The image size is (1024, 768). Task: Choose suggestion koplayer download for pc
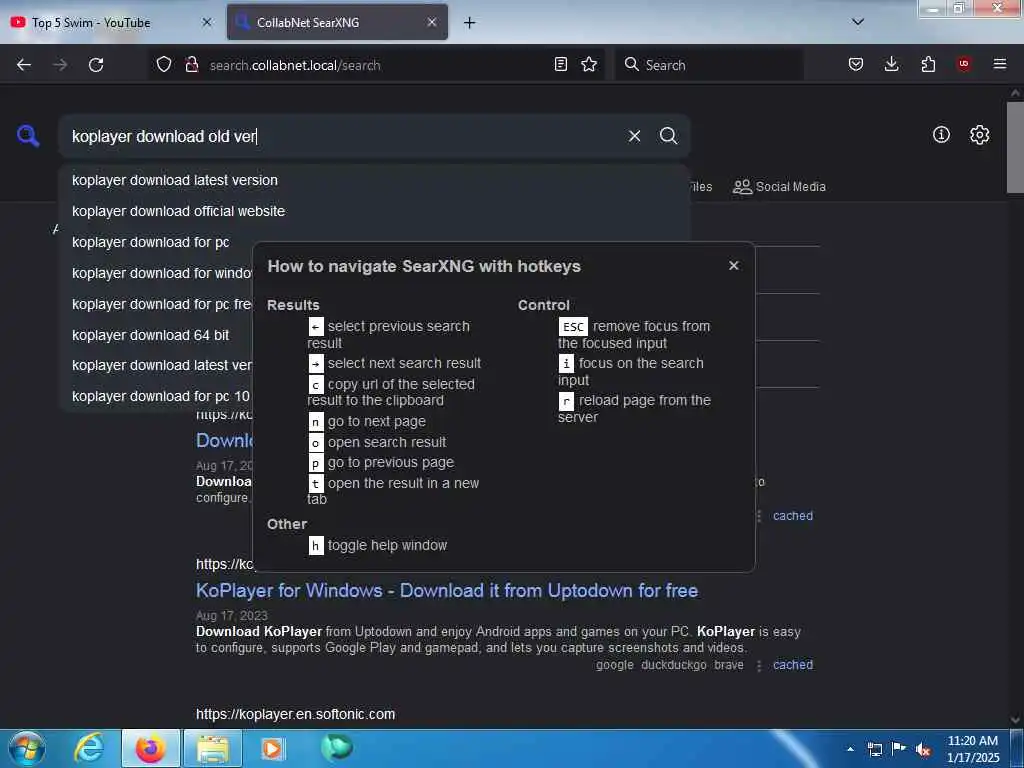150,242
